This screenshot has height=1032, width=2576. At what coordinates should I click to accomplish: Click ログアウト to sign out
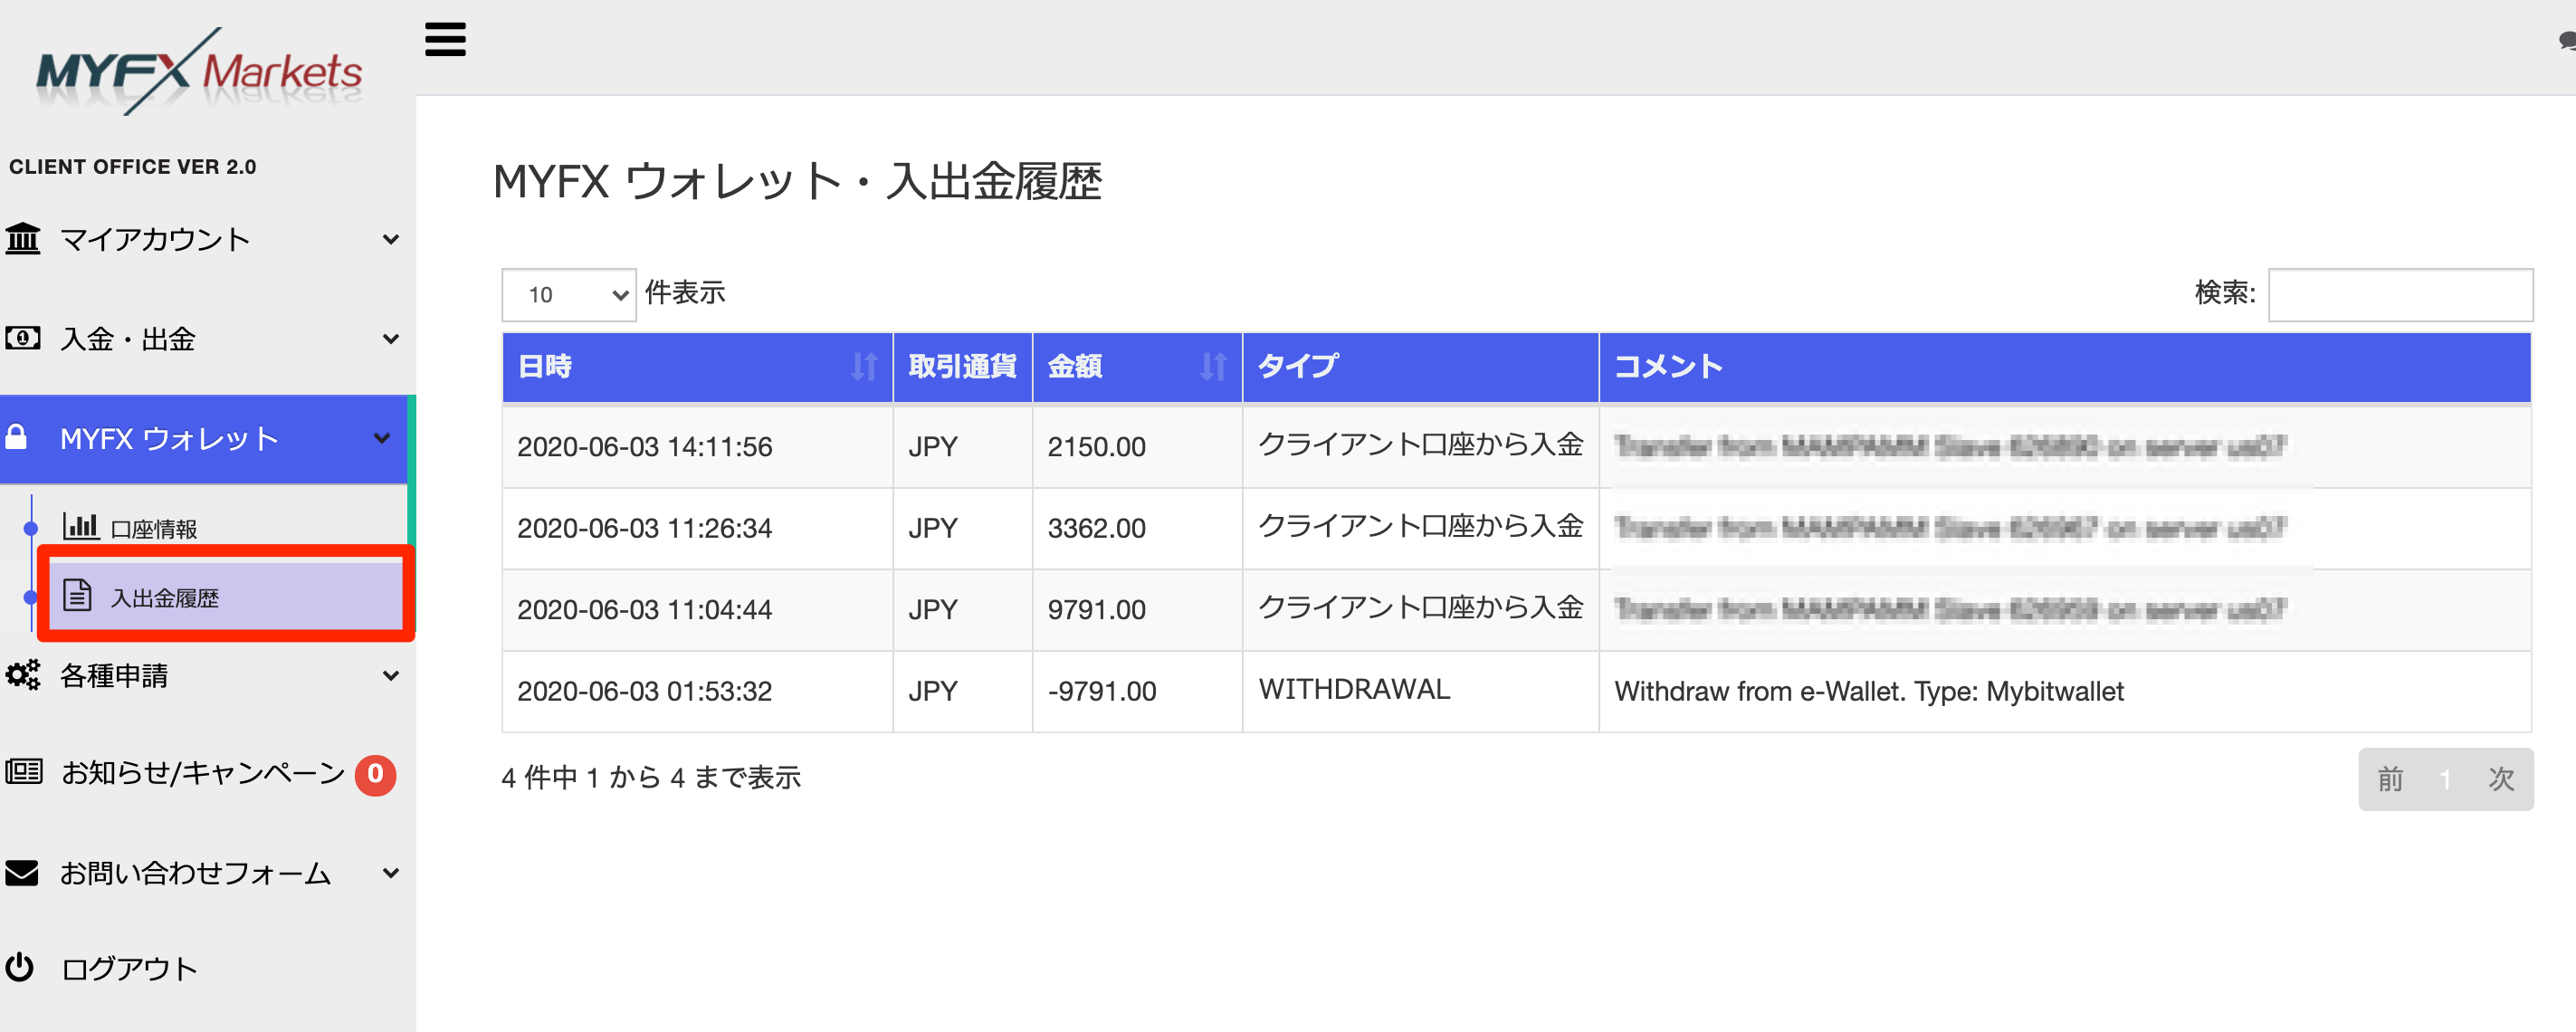[x=130, y=969]
